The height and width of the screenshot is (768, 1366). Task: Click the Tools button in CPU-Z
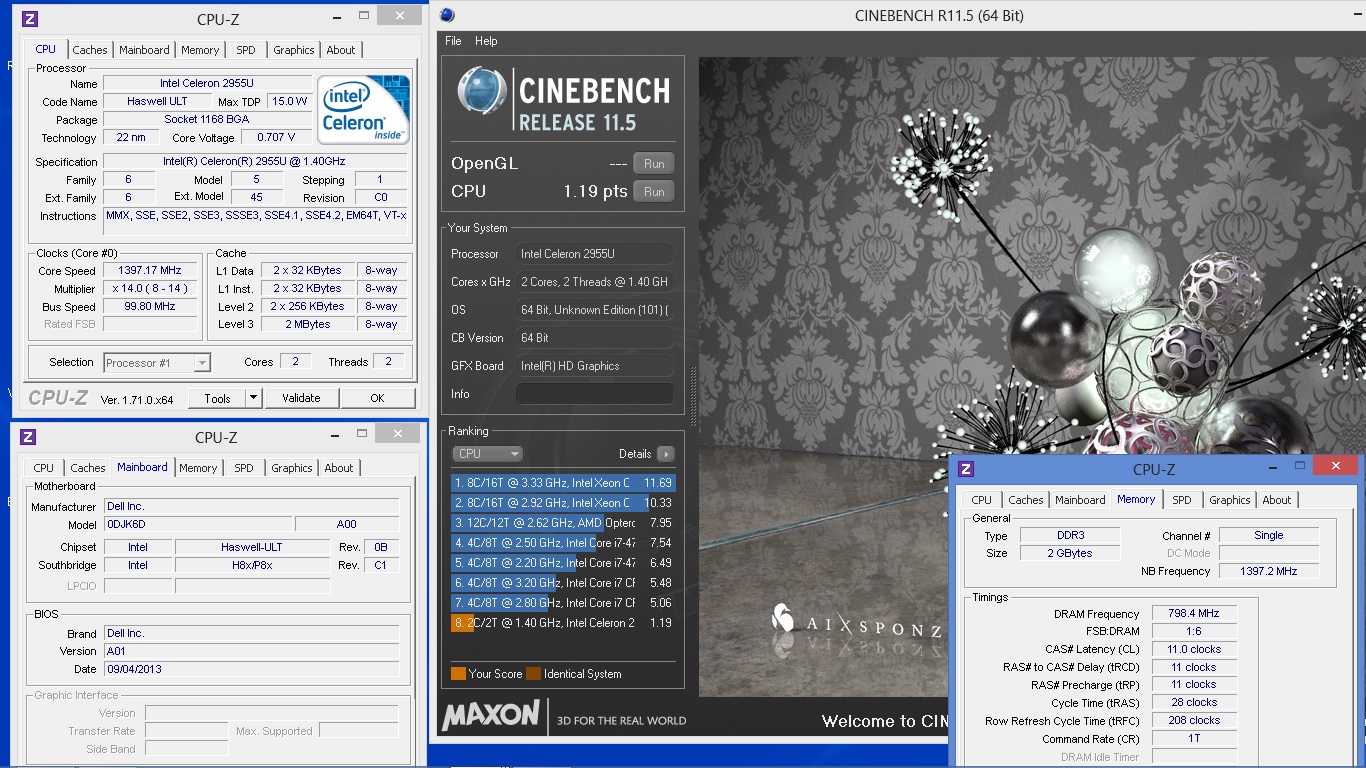pos(217,398)
